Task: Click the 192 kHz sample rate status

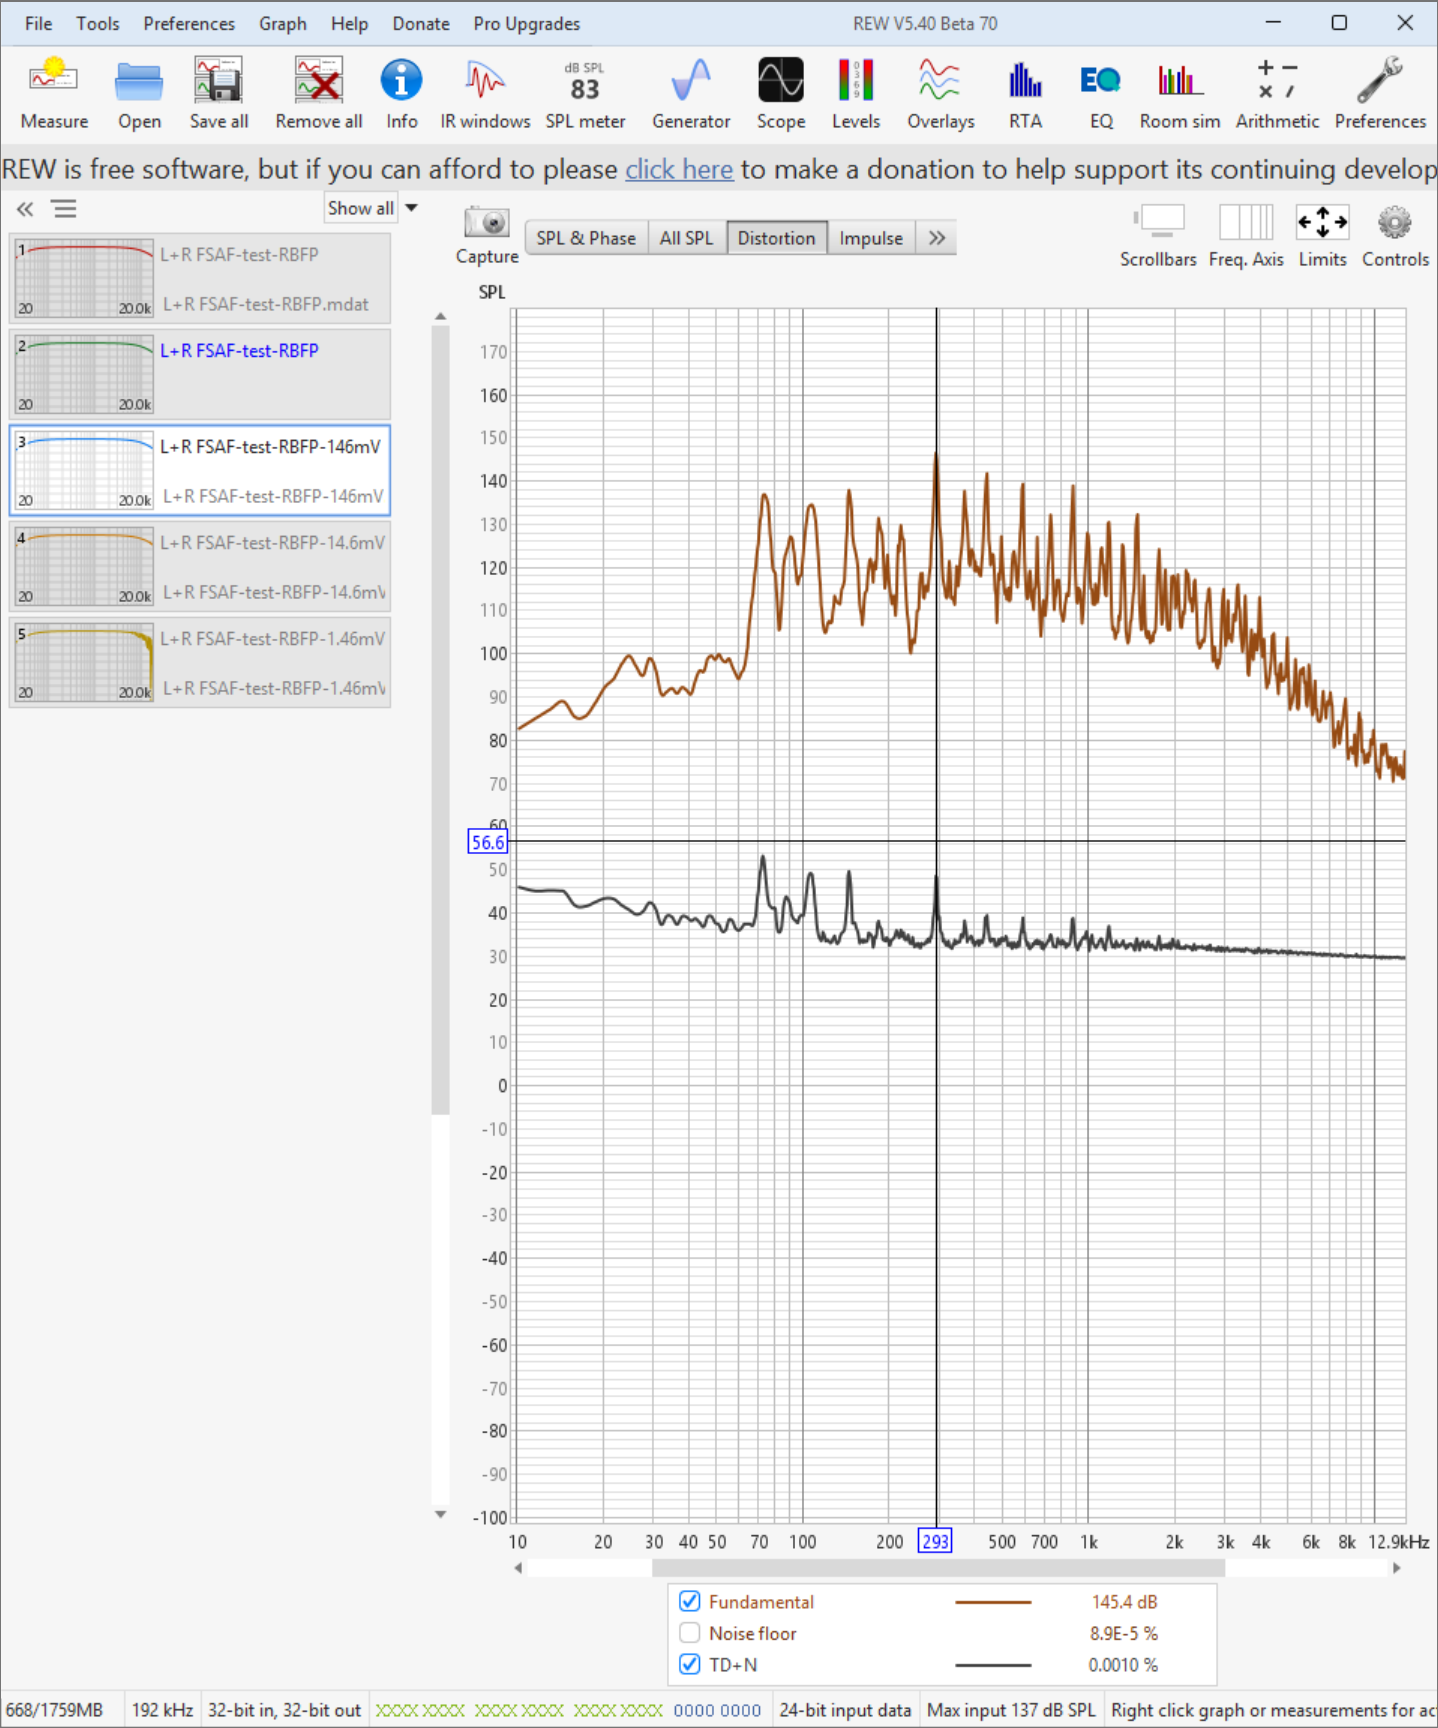Action: (x=162, y=1710)
